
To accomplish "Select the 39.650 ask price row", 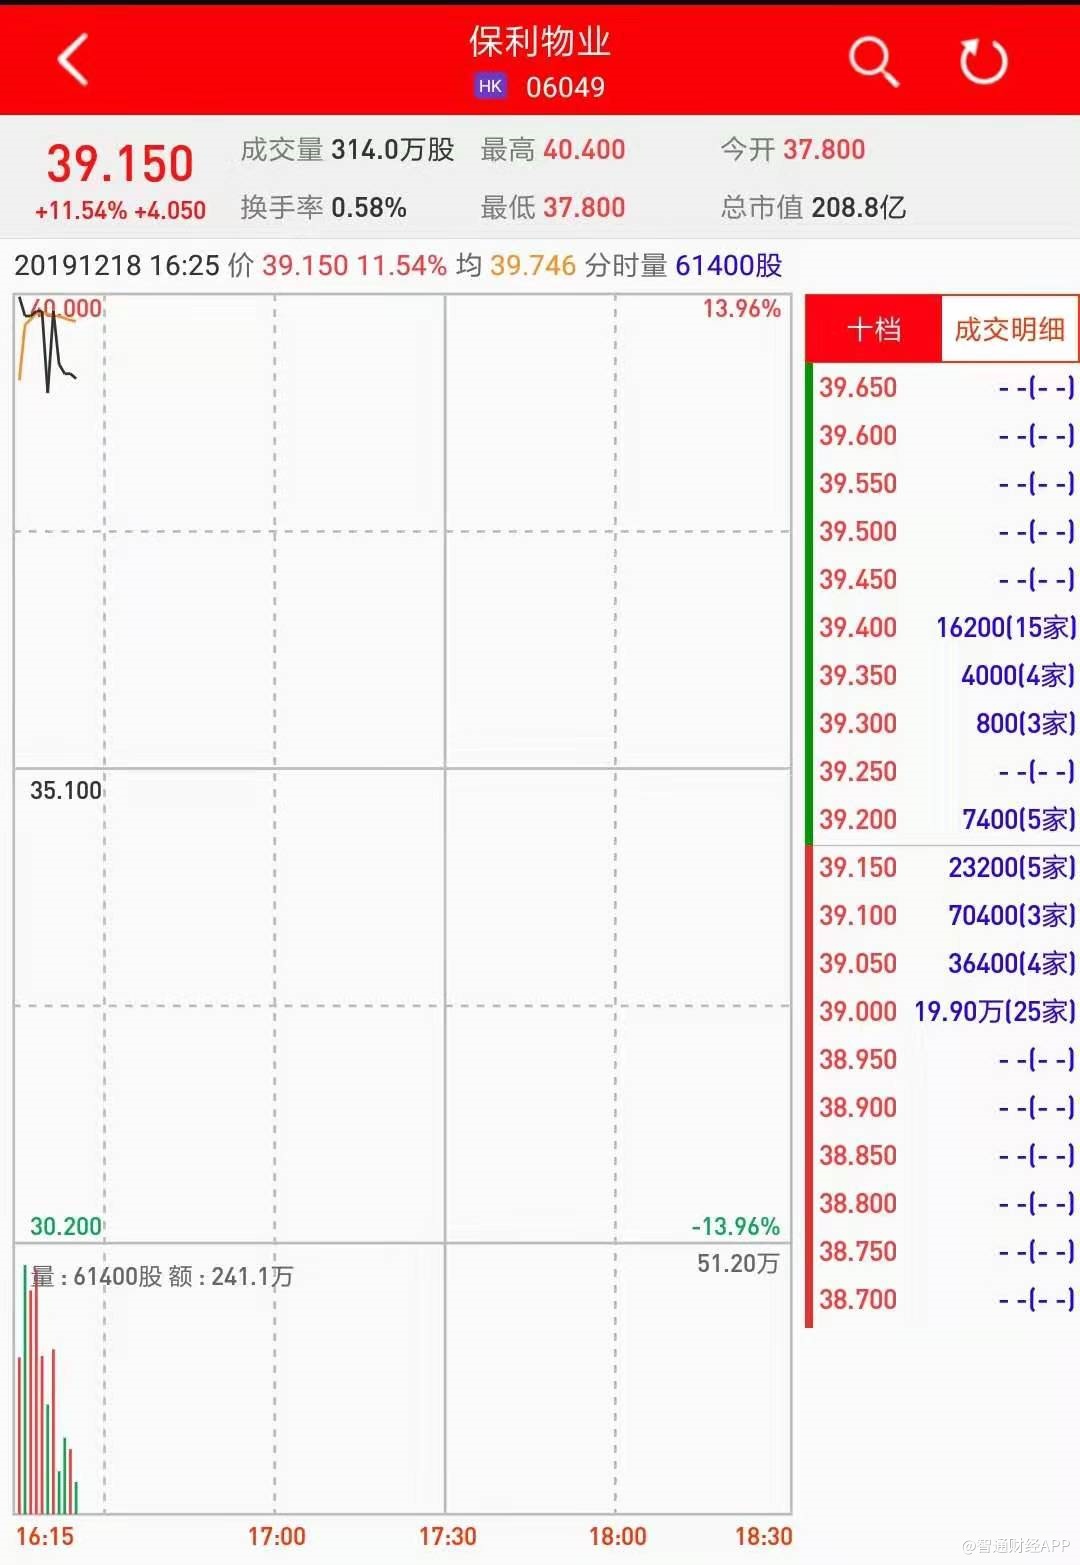I will [x=944, y=387].
